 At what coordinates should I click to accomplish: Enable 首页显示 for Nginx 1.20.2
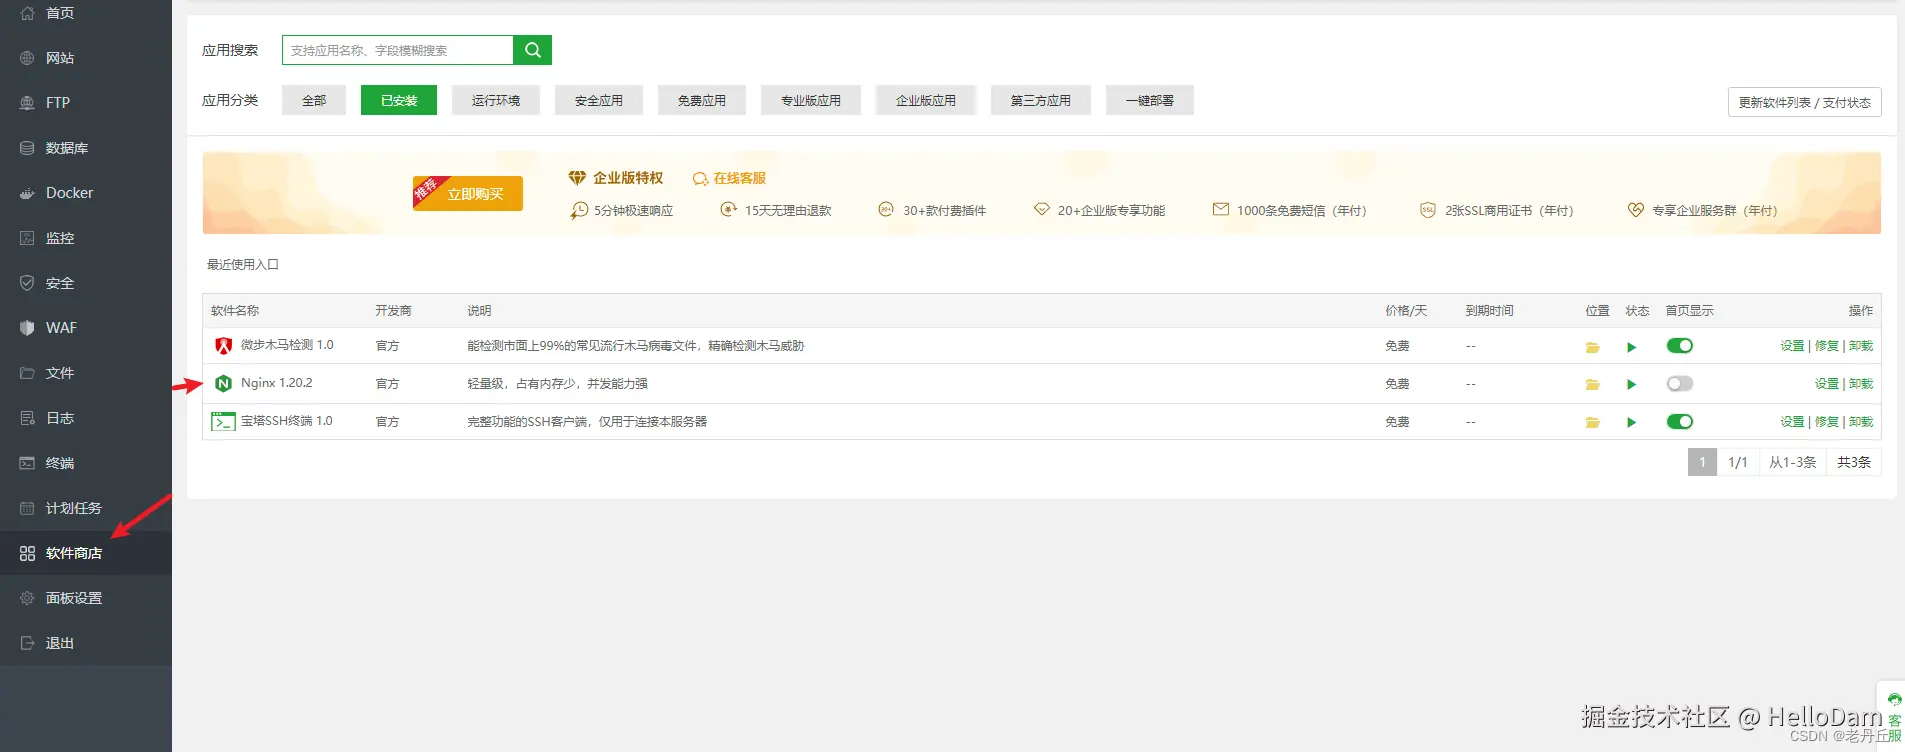click(1680, 384)
